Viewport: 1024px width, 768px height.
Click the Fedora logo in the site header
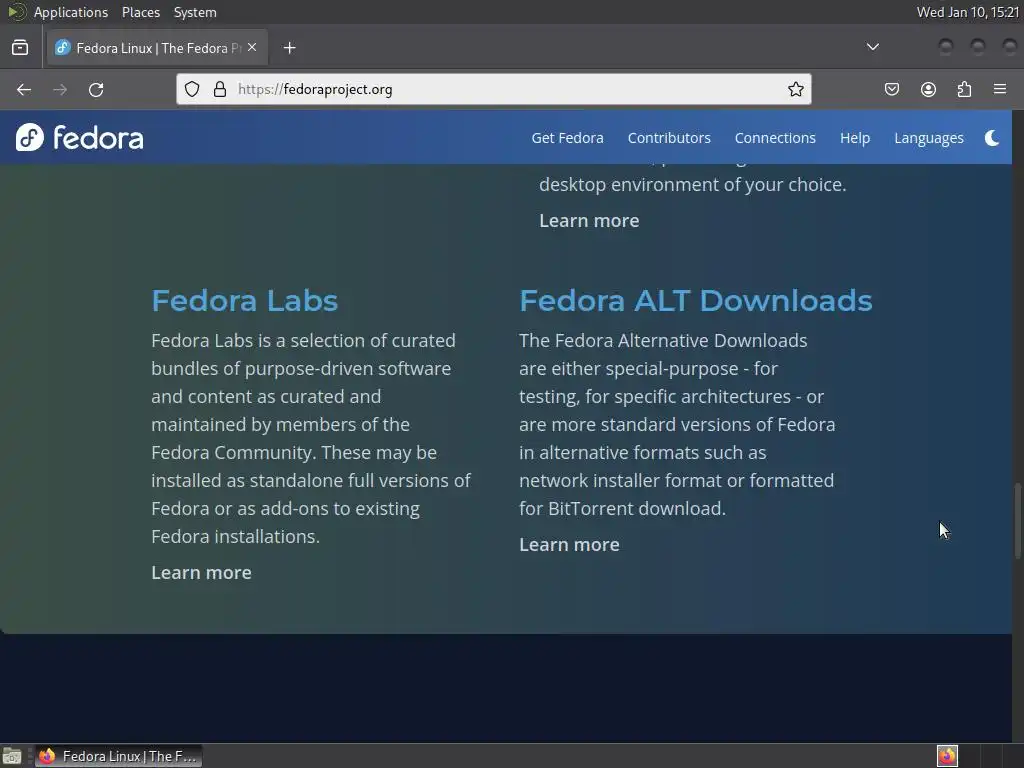coord(80,138)
